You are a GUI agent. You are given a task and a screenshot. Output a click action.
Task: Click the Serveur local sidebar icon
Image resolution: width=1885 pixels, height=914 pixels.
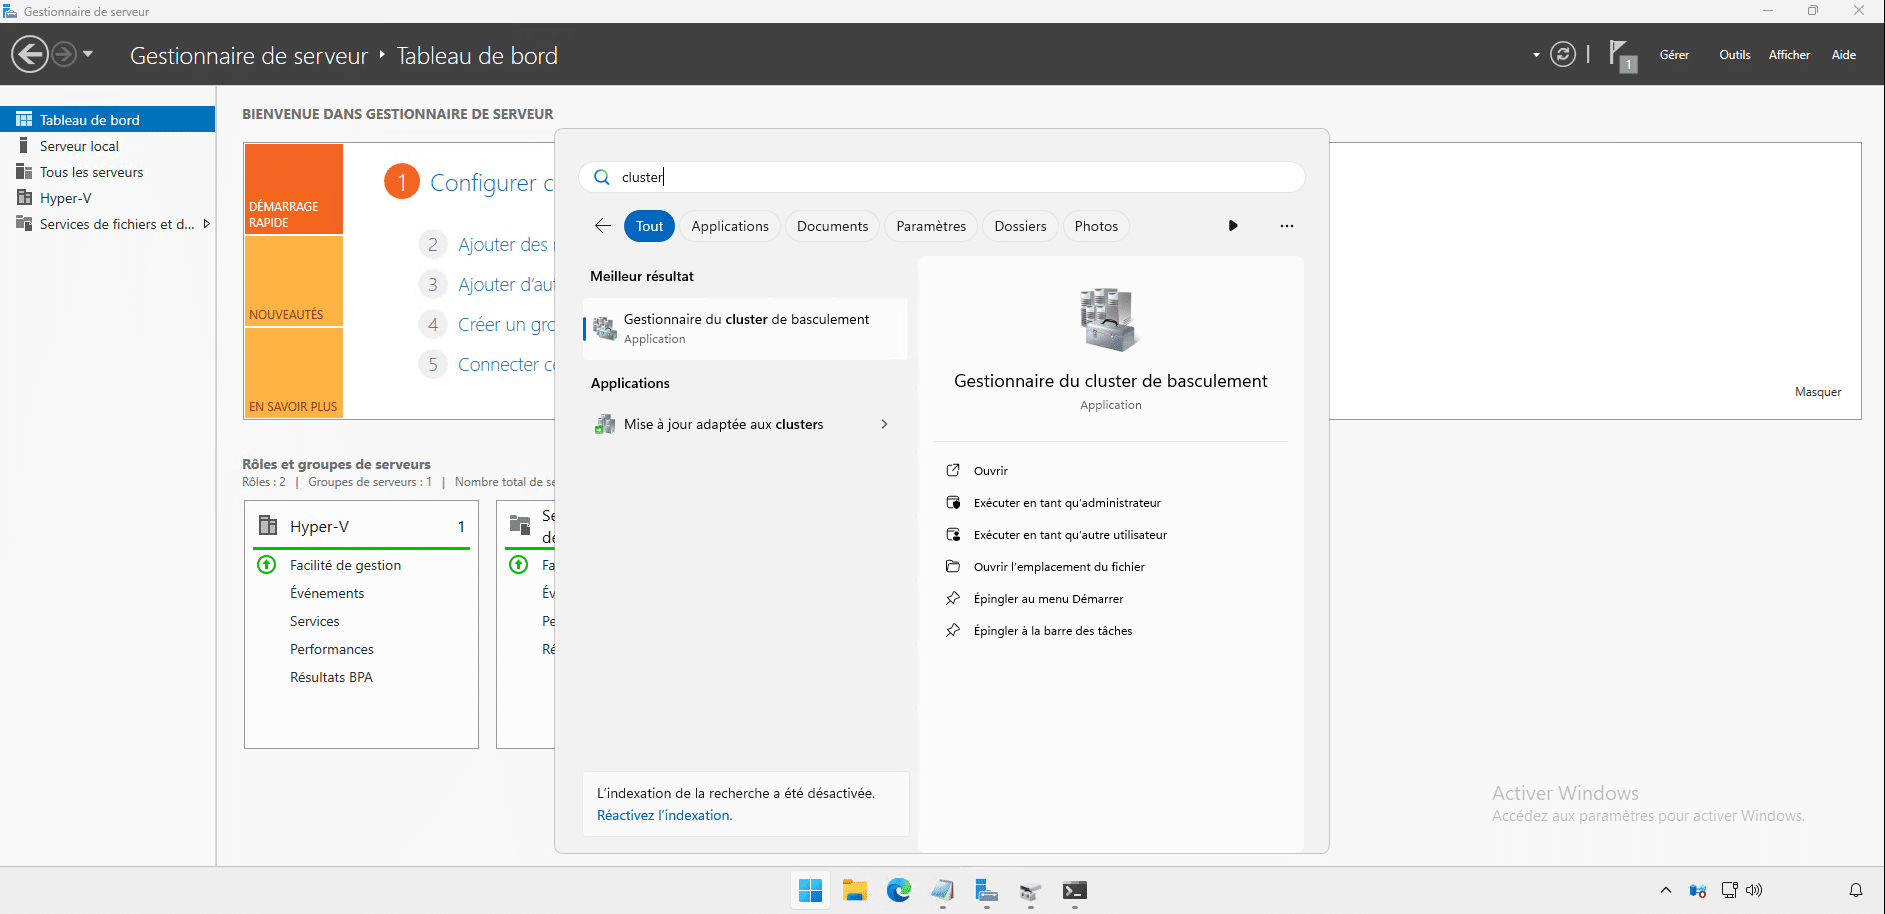coord(24,146)
